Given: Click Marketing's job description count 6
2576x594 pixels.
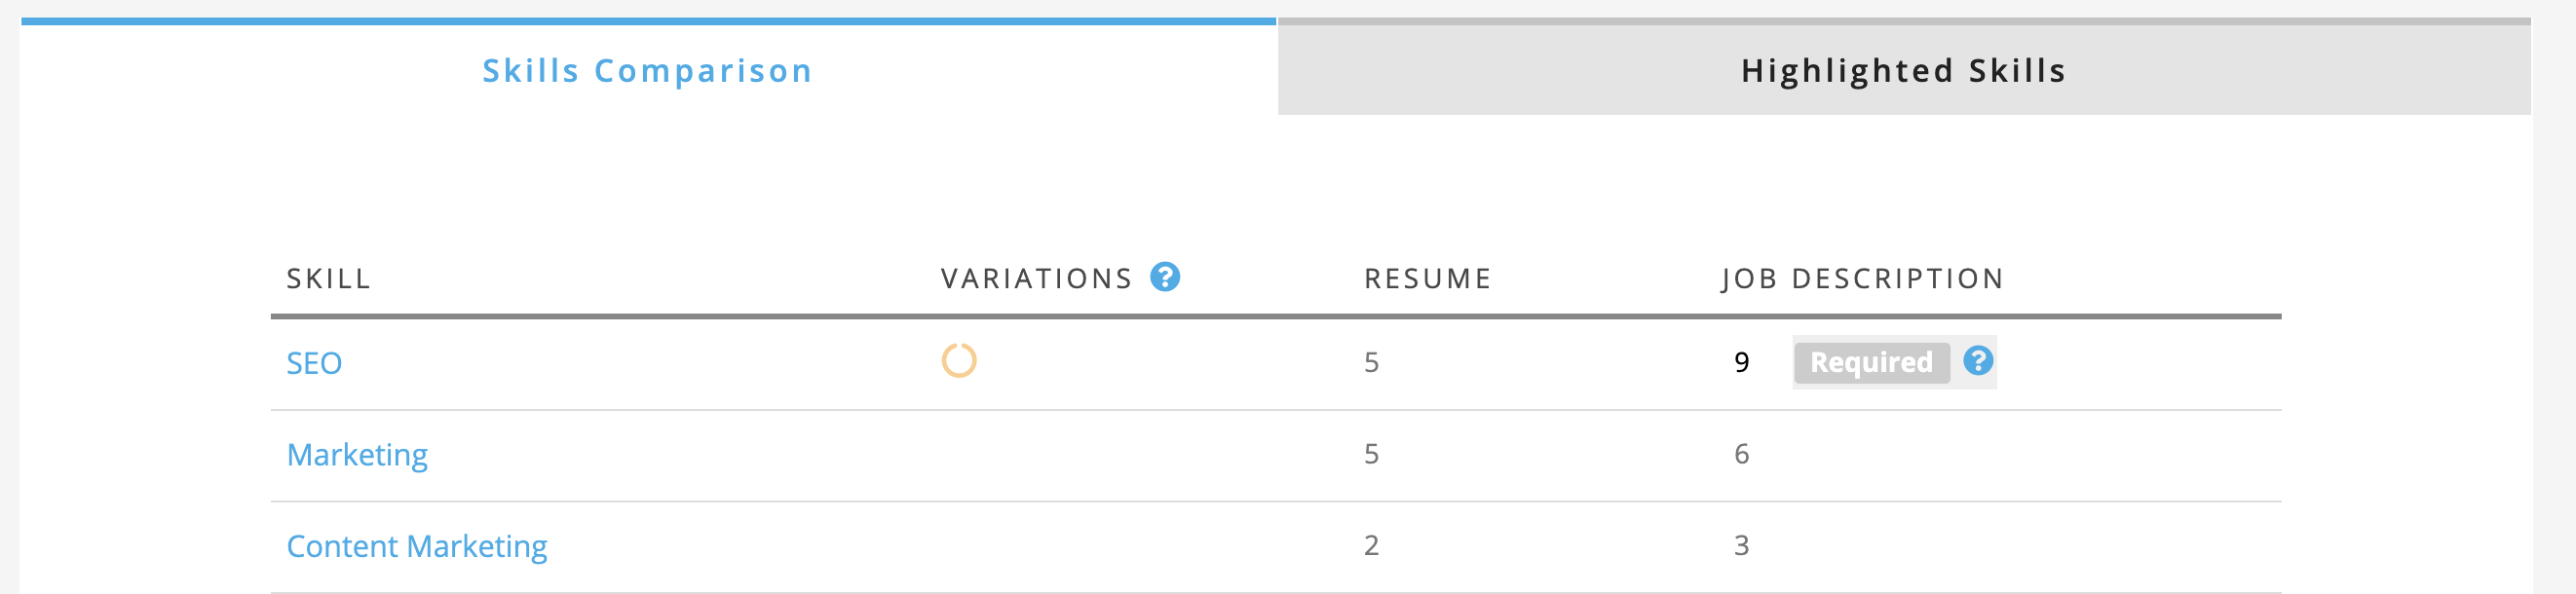Looking at the screenshot, I should pyautogui.click(x=1741, y=454).
